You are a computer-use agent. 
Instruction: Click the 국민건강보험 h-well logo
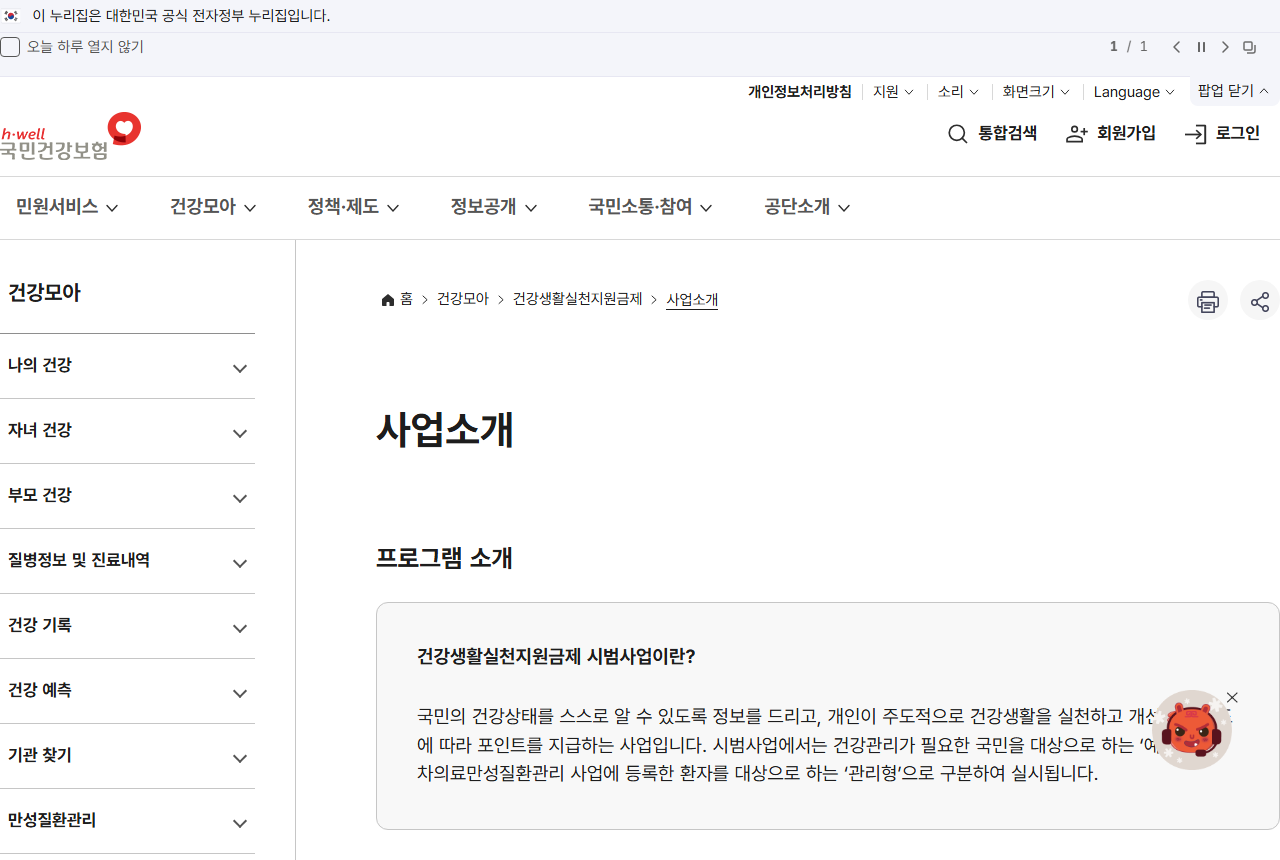[x=70, y=136]
